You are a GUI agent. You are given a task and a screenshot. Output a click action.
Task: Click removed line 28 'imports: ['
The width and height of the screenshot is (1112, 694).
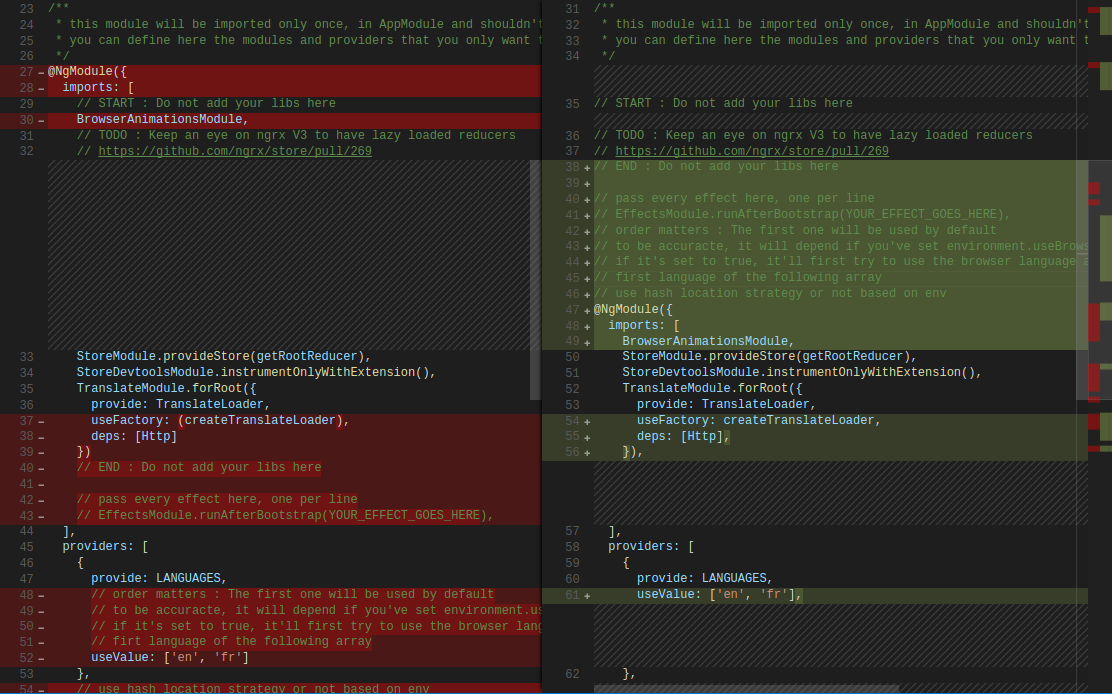coord(98,87)
